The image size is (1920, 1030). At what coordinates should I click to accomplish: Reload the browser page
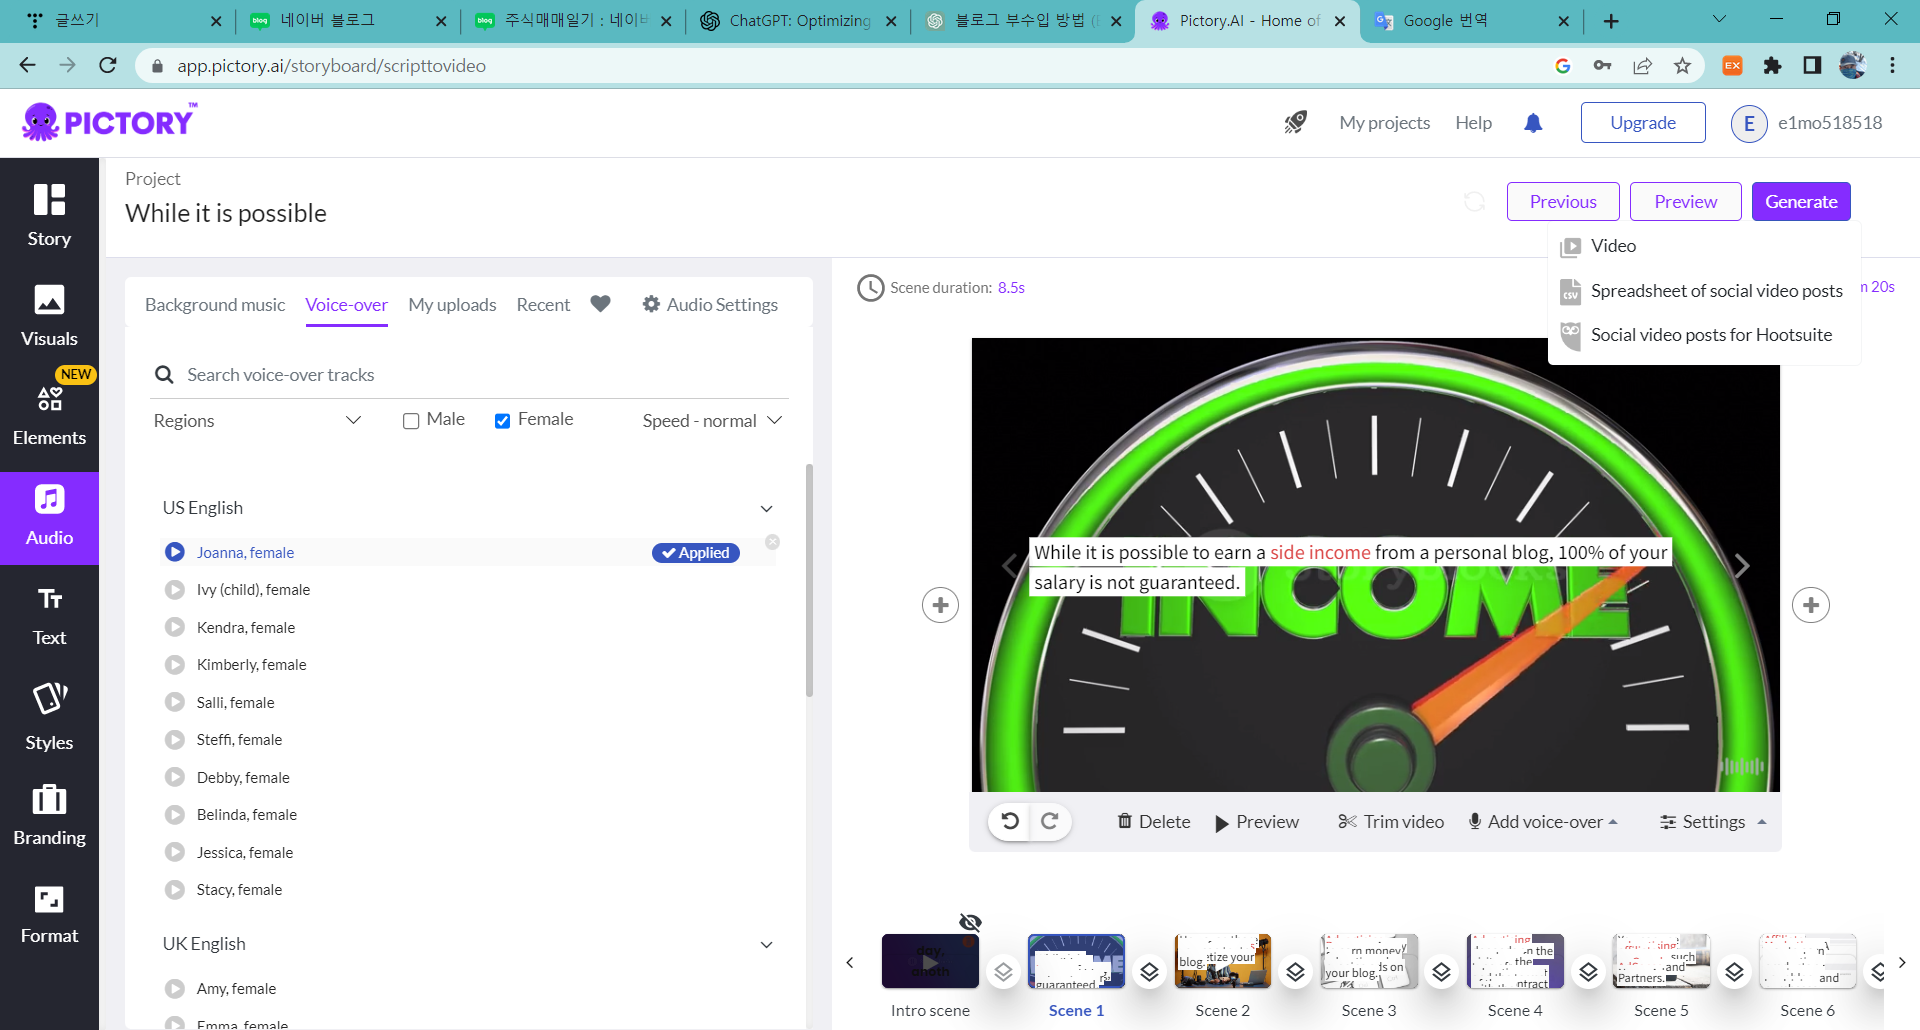[108, 65]
